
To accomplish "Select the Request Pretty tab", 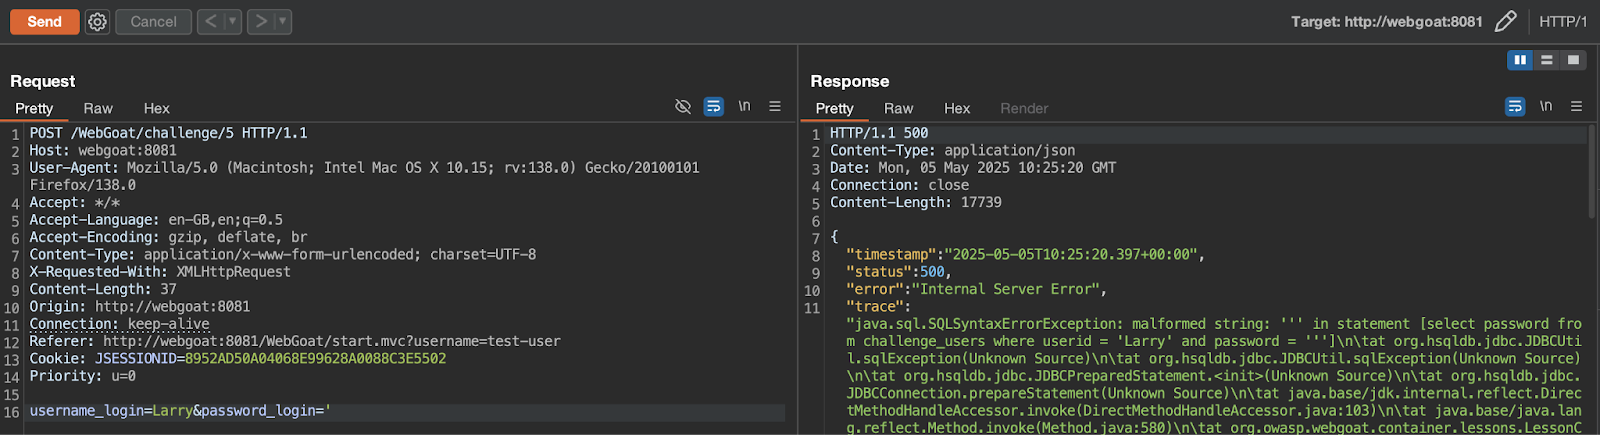I will (34, 108).
